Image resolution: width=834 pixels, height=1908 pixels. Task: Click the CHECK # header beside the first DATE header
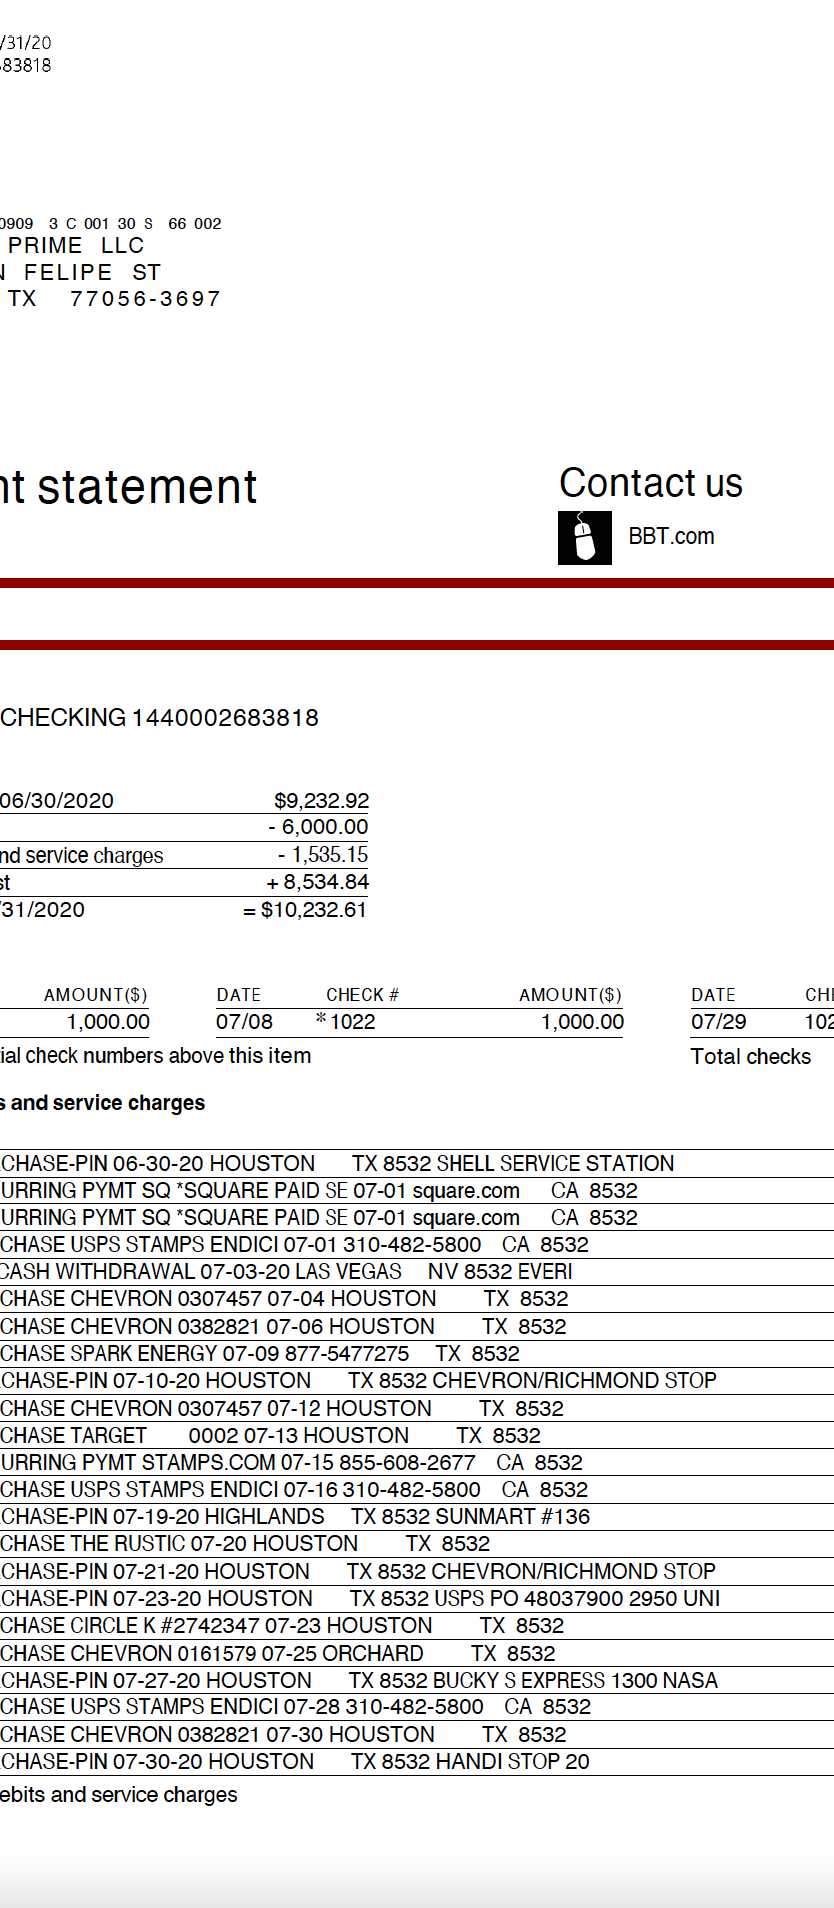362,995
